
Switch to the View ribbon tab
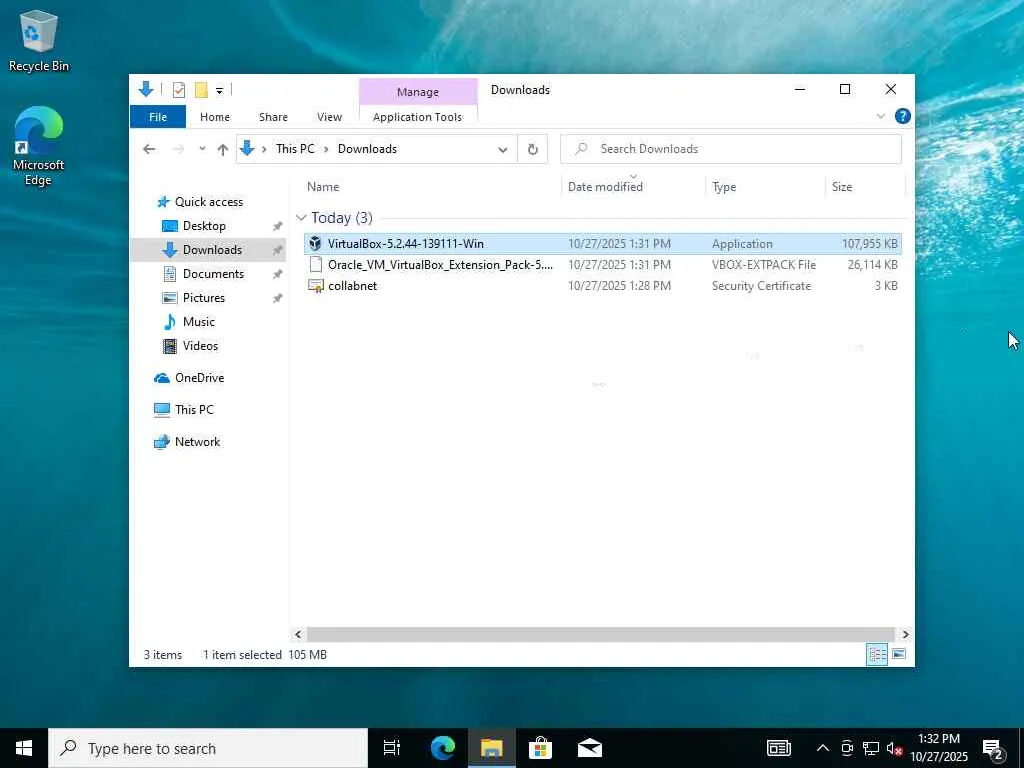[329, 117]
